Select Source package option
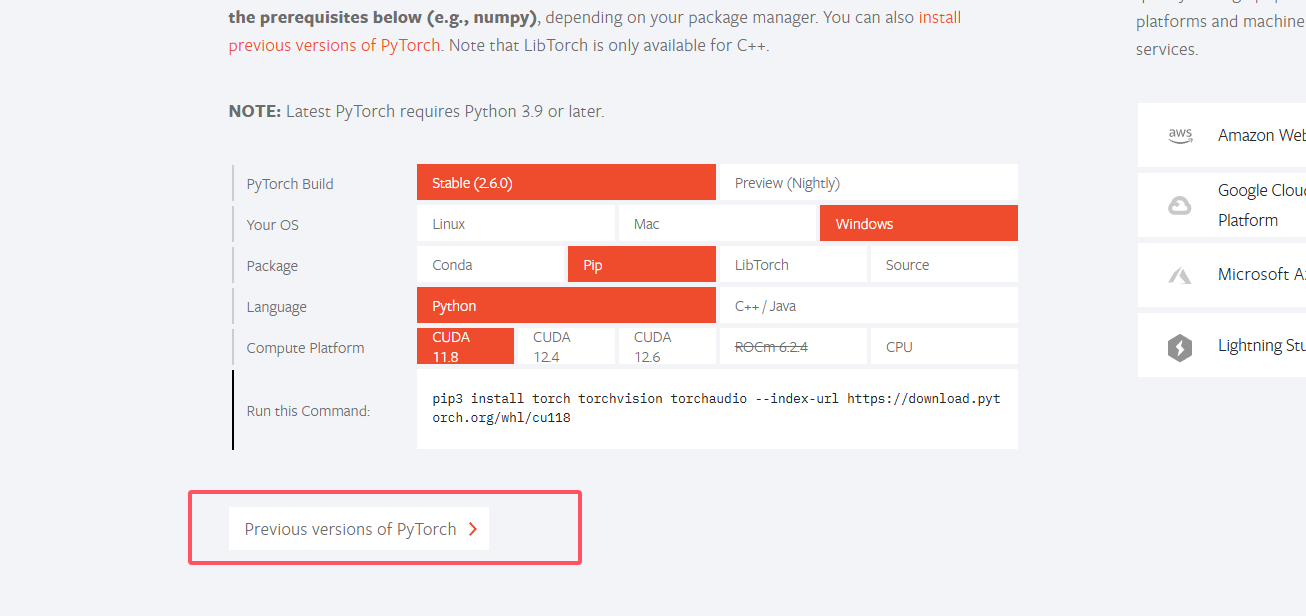 tap(944, 264)
